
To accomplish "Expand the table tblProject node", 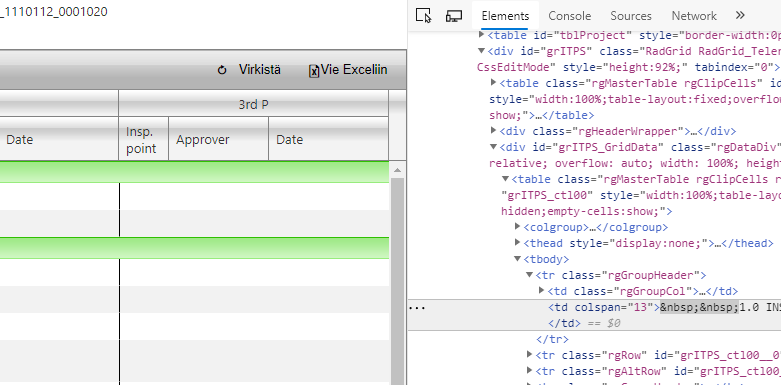I will pyautogui.click(x=481, y=34).
